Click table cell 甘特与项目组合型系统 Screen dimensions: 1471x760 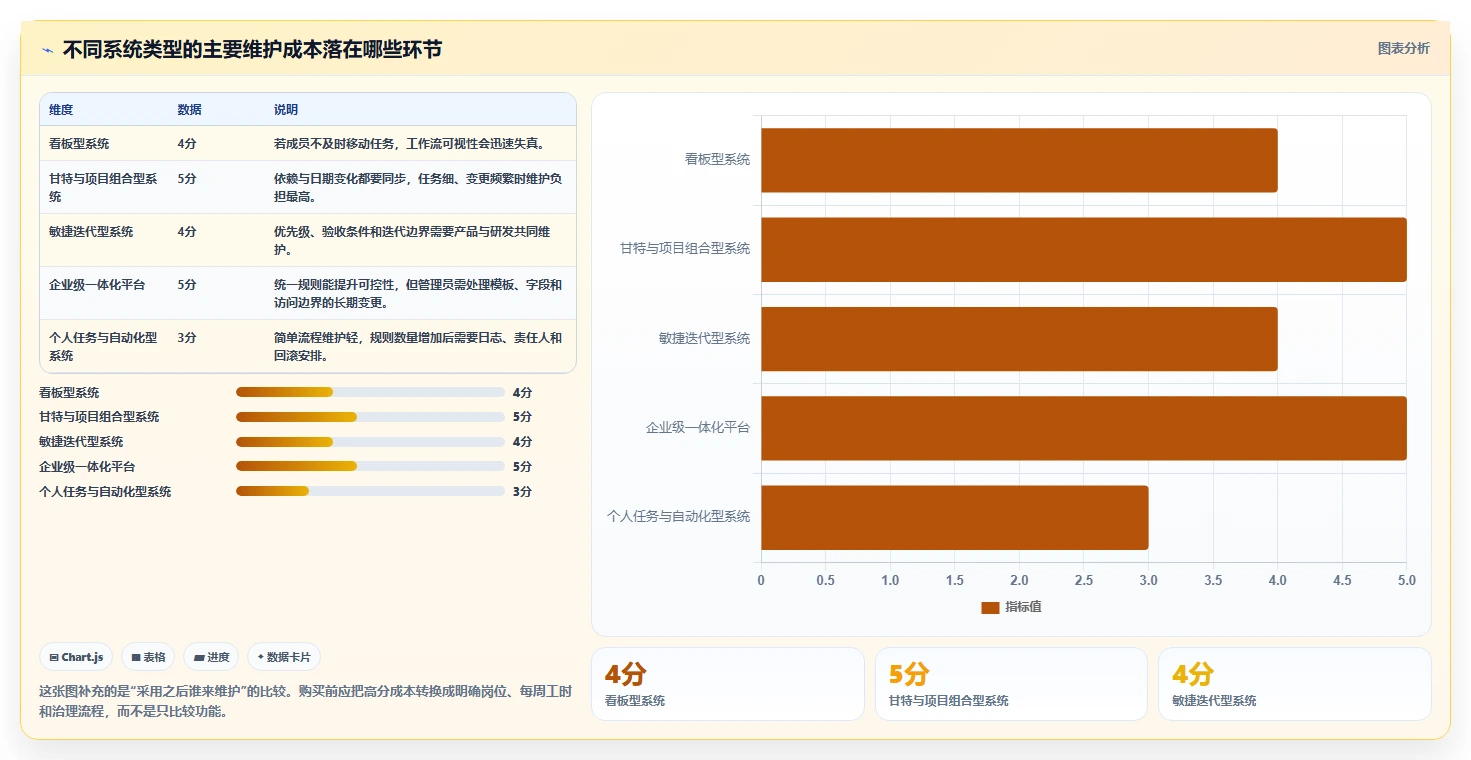(104, 187)
